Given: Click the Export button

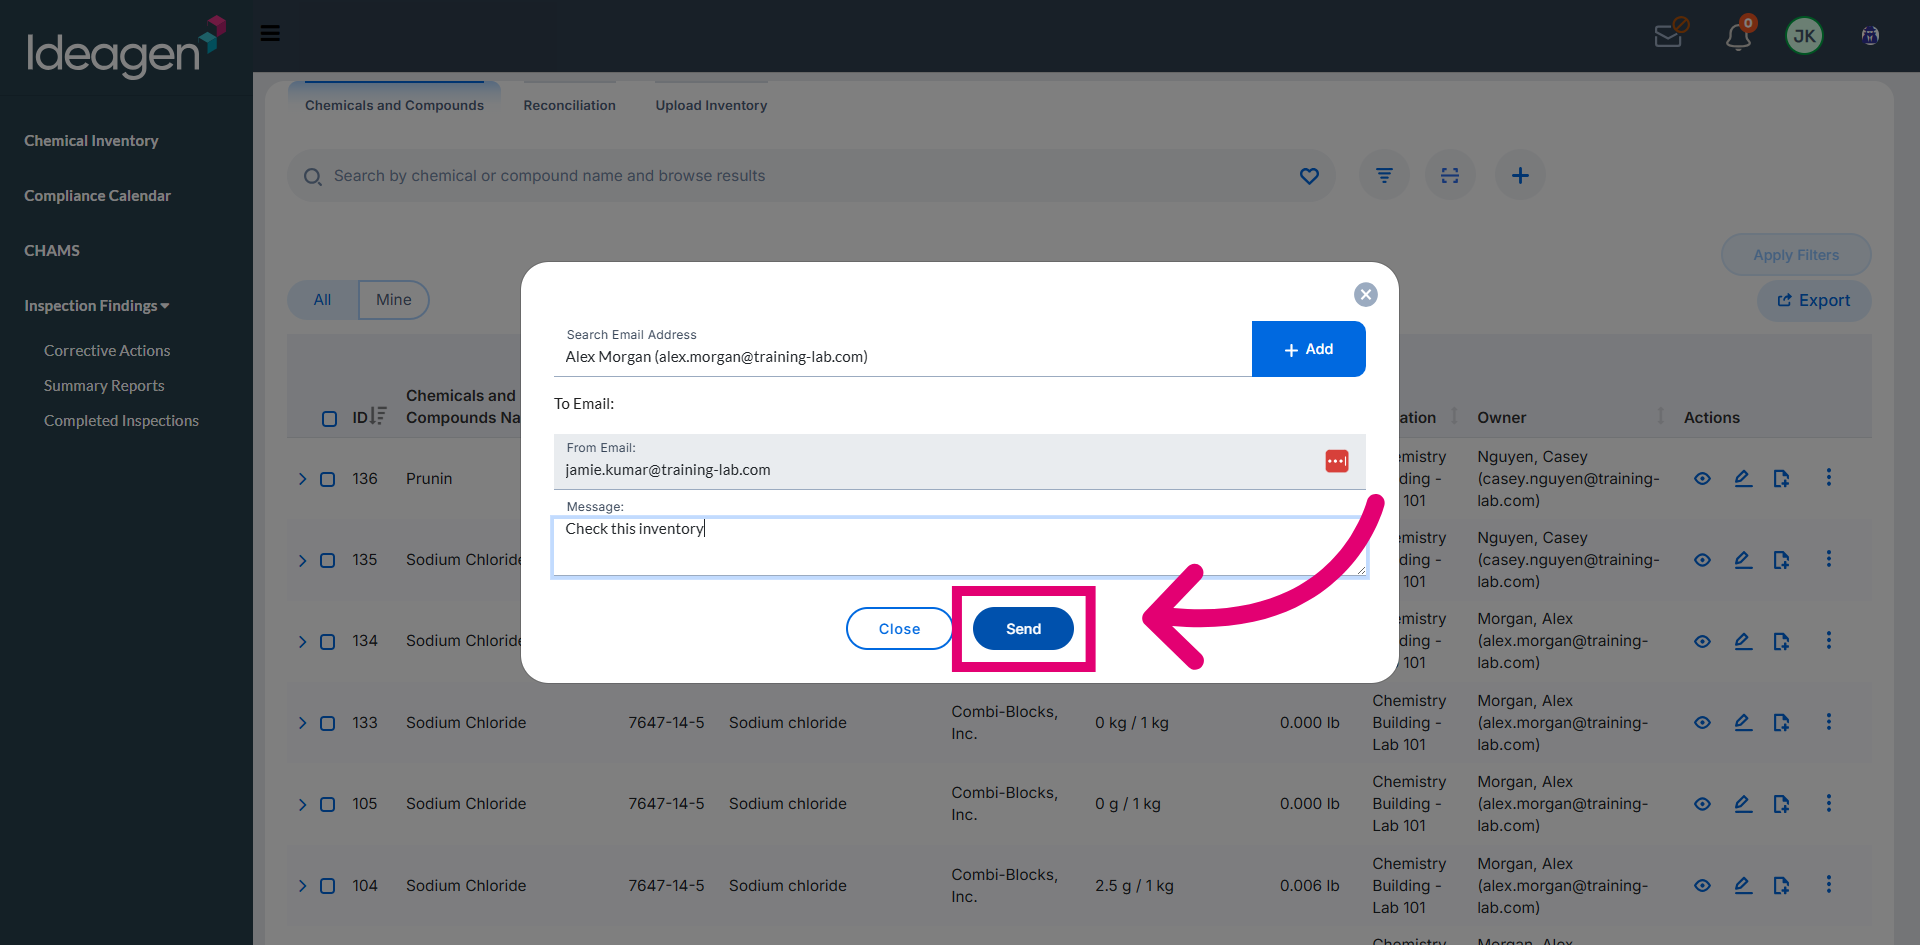Looking at the screenshot, I should tap(1814, 301).
